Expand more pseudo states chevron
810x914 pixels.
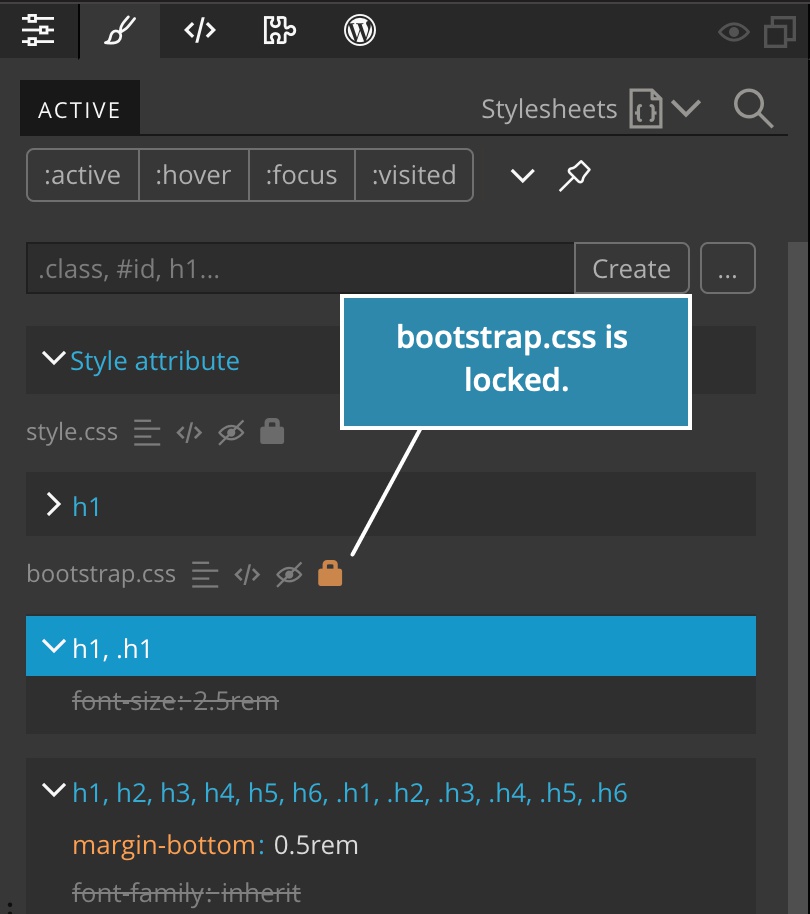[523, 175]
